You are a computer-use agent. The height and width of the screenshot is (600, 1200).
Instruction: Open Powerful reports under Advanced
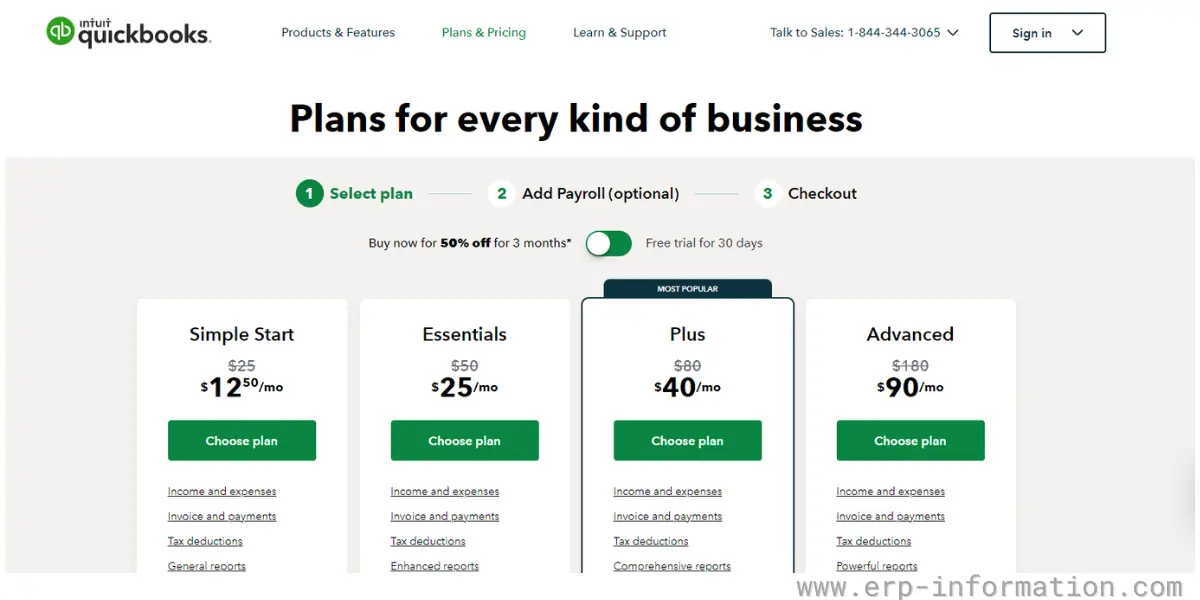(877, 566)
